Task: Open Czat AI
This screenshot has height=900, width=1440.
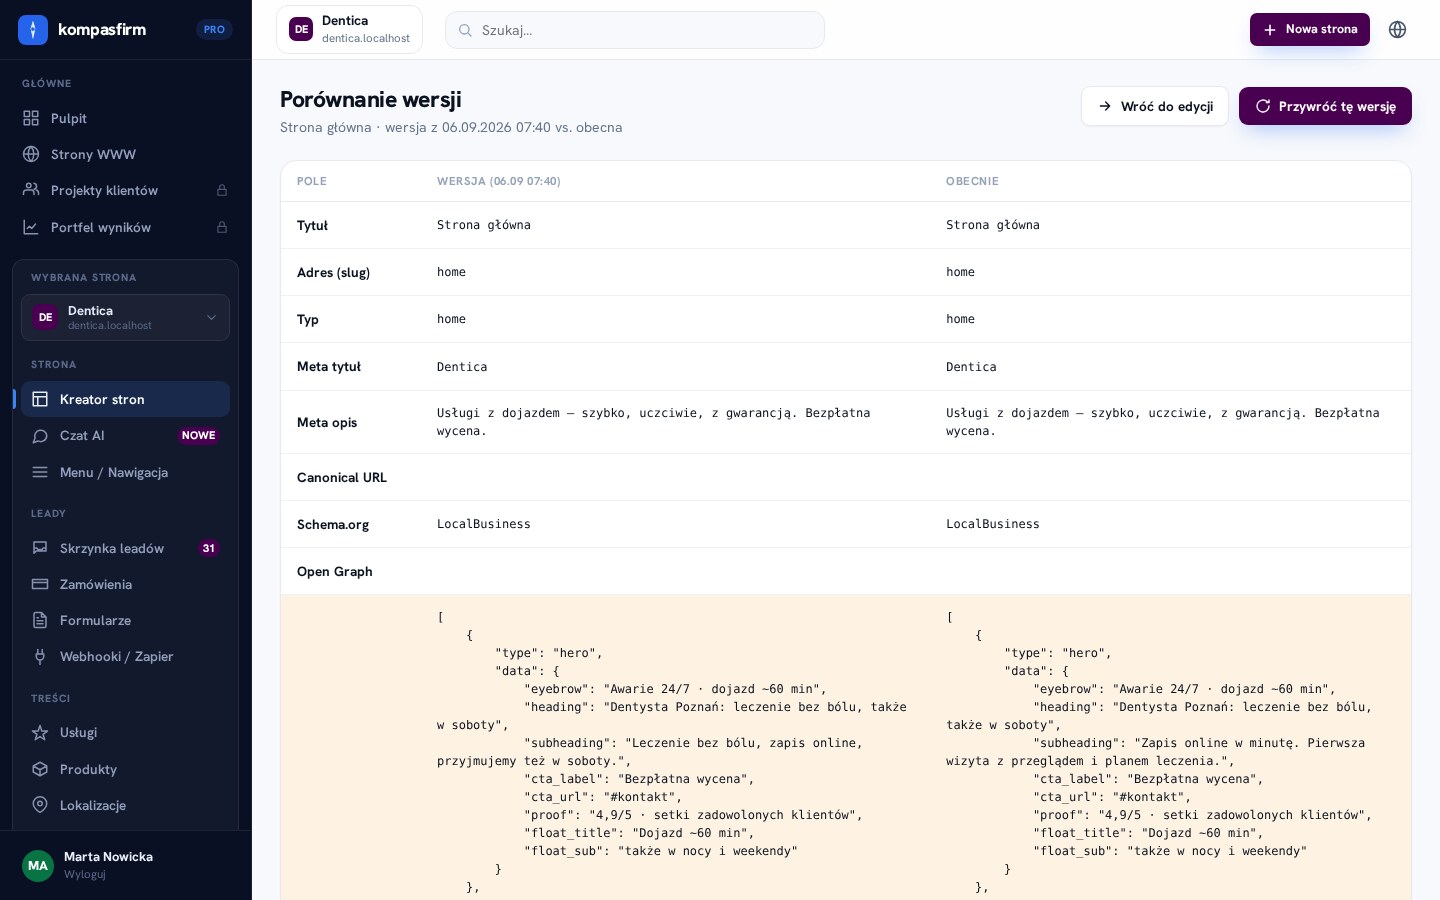Action: 125,435
